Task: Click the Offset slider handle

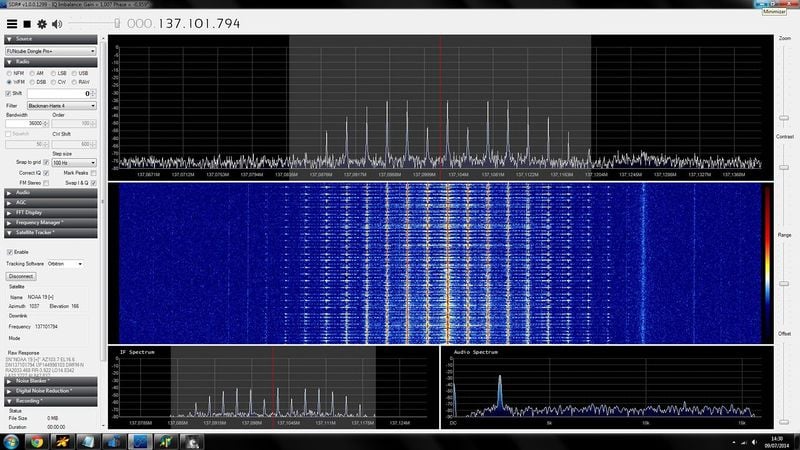Action: pos(784,422)
